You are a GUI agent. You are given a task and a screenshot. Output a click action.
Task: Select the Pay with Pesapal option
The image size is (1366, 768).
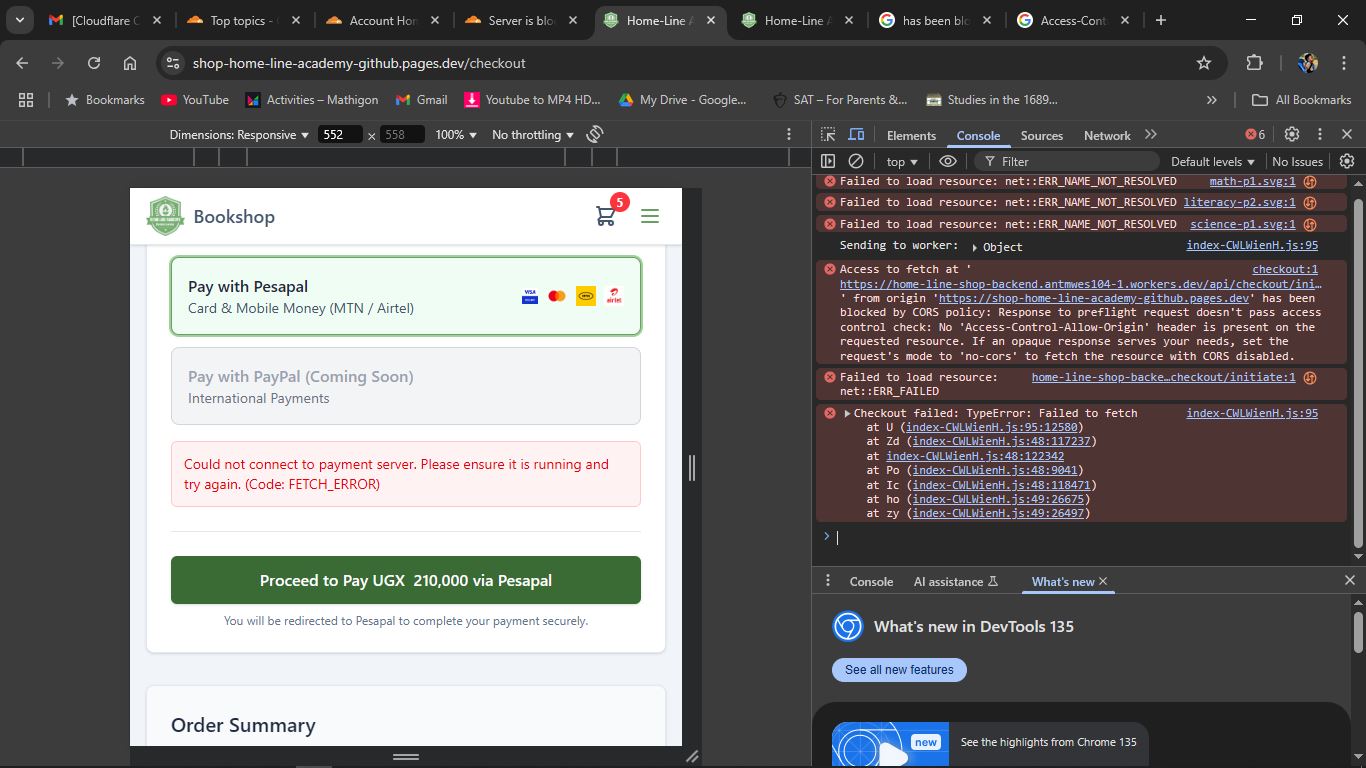(406, 296)
